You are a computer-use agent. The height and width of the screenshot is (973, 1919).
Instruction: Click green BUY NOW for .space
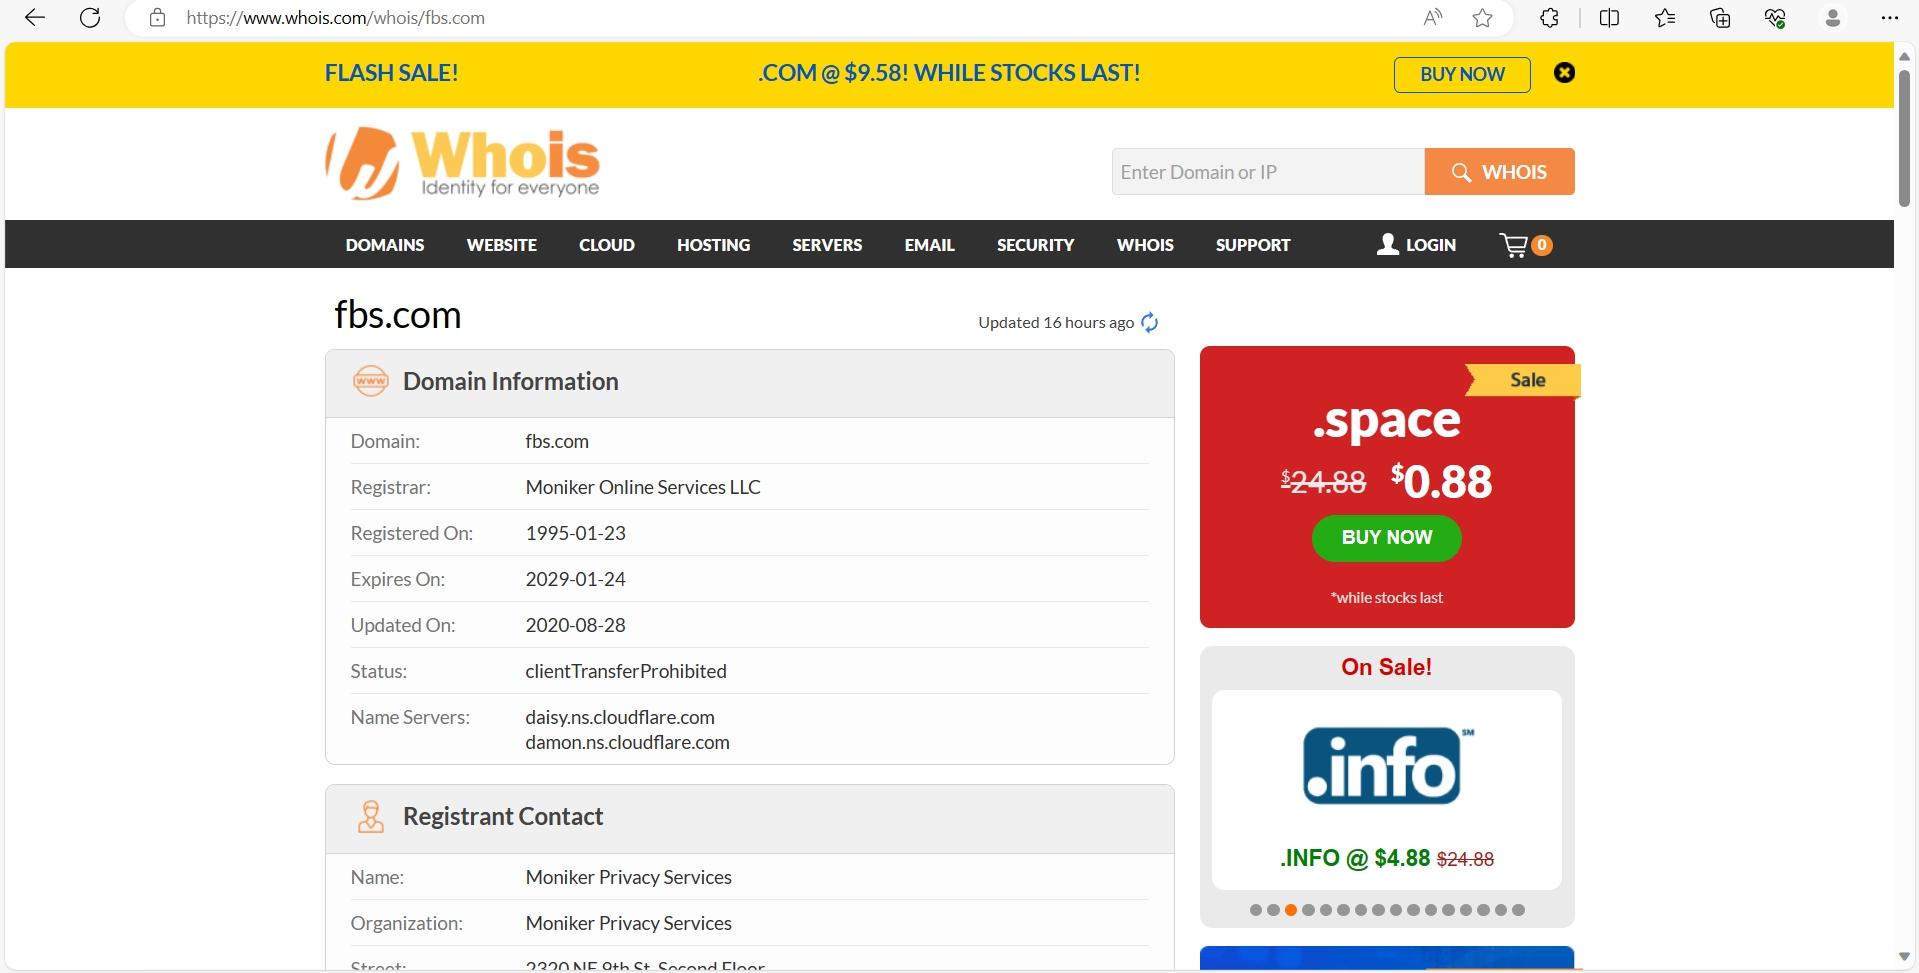click(1386, 538)
